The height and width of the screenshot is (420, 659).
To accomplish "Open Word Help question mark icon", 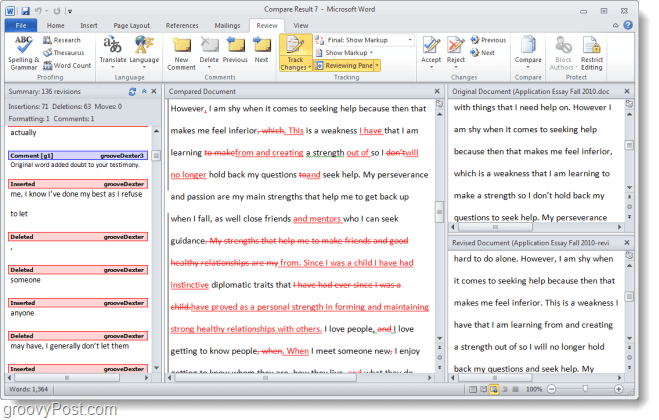I will pos(628,25).
